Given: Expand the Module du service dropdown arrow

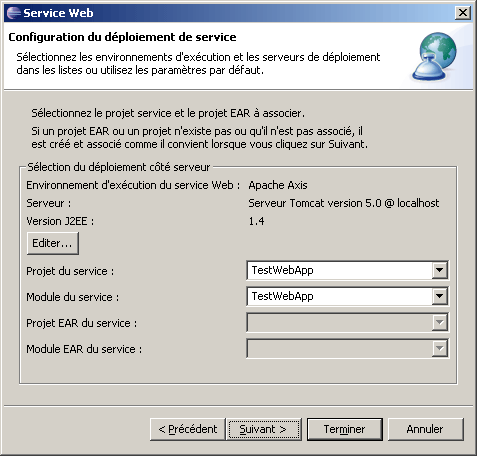Looking at the screenshot, I should pyautogui.click(x=440, y=296).
